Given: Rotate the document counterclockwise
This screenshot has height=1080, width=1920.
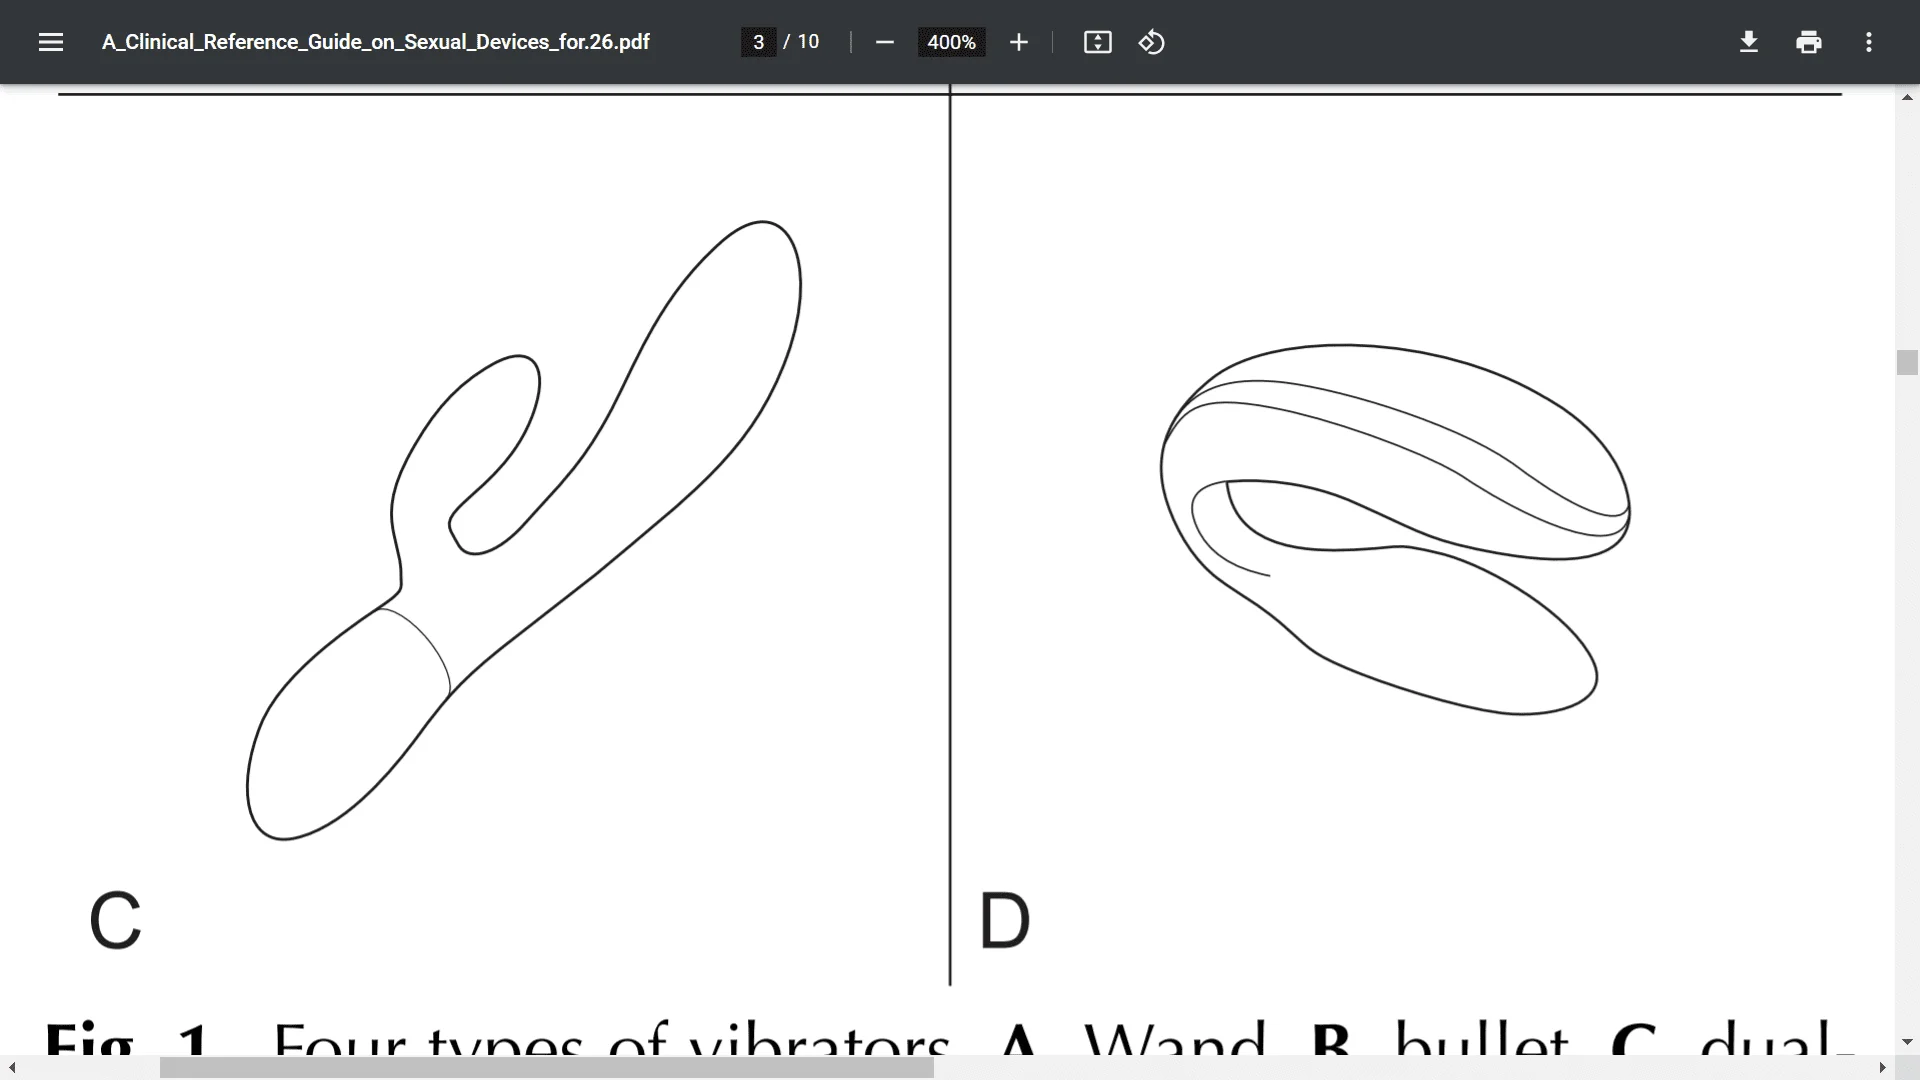Looking at the screenshot, I should [x=1152, y=42].
